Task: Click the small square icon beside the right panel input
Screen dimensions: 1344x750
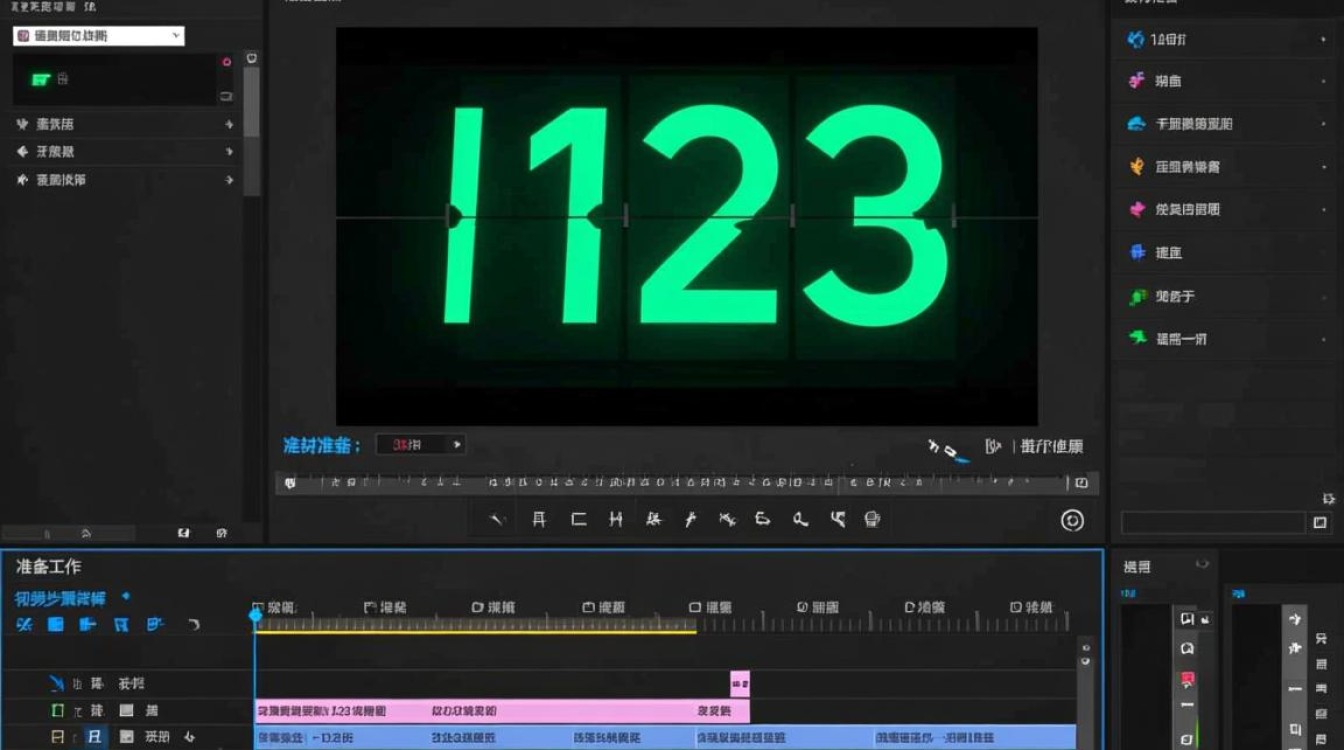Action: click(x=1320, y=522)
